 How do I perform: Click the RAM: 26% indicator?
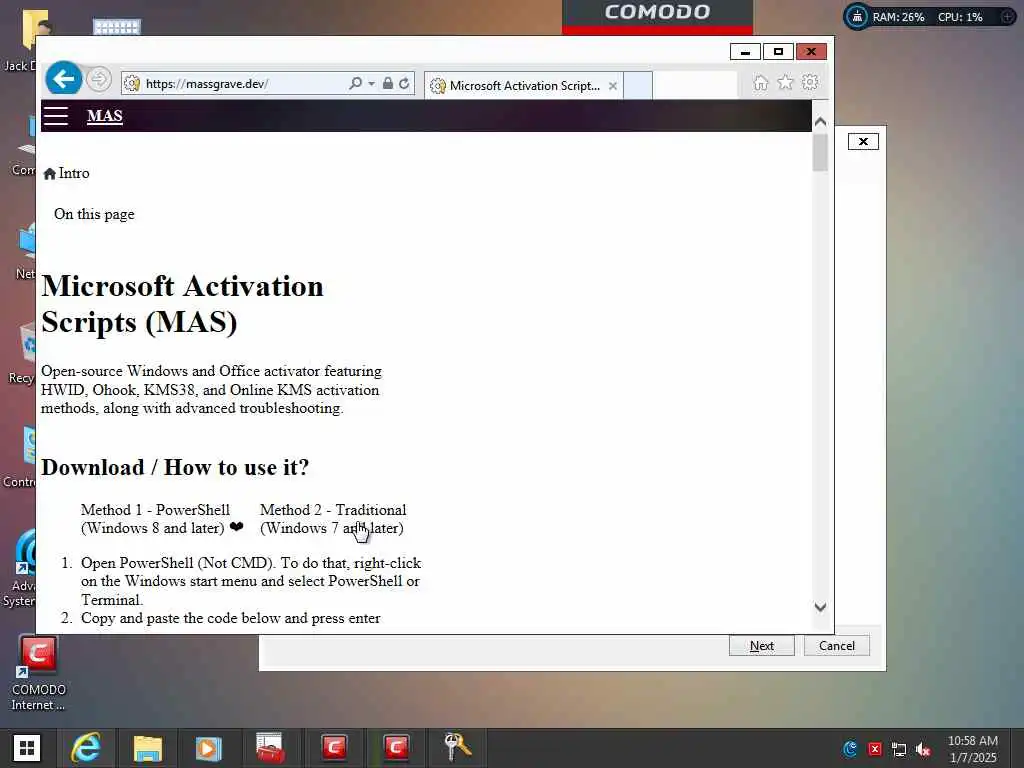point(898,17)
